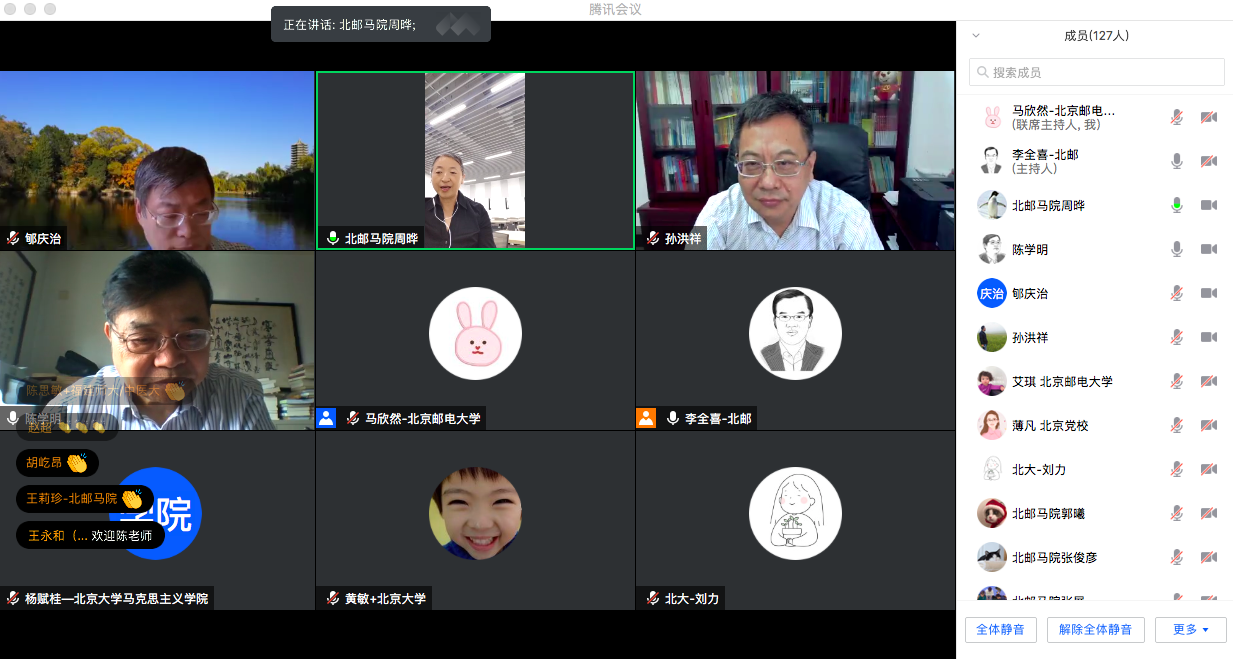Click 陈学明 avatar in member list
The image size is (1233, 659).
point(992,249)
